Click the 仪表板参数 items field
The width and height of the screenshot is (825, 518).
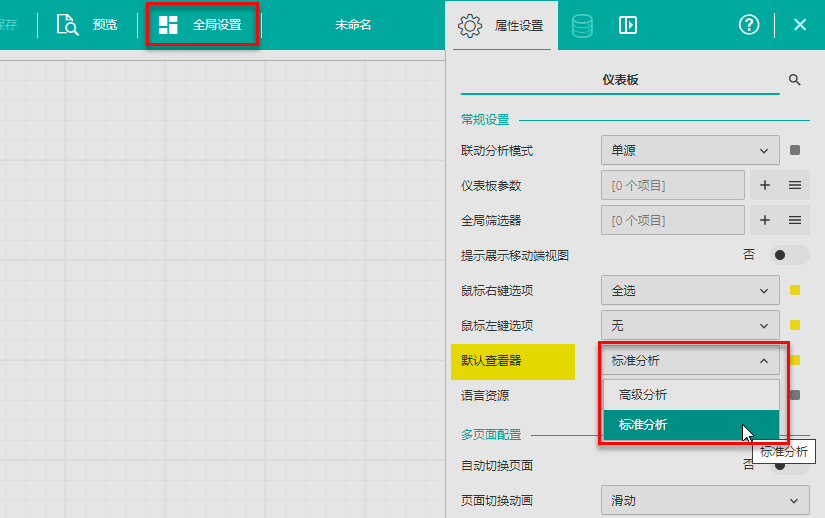click(672, 185)
